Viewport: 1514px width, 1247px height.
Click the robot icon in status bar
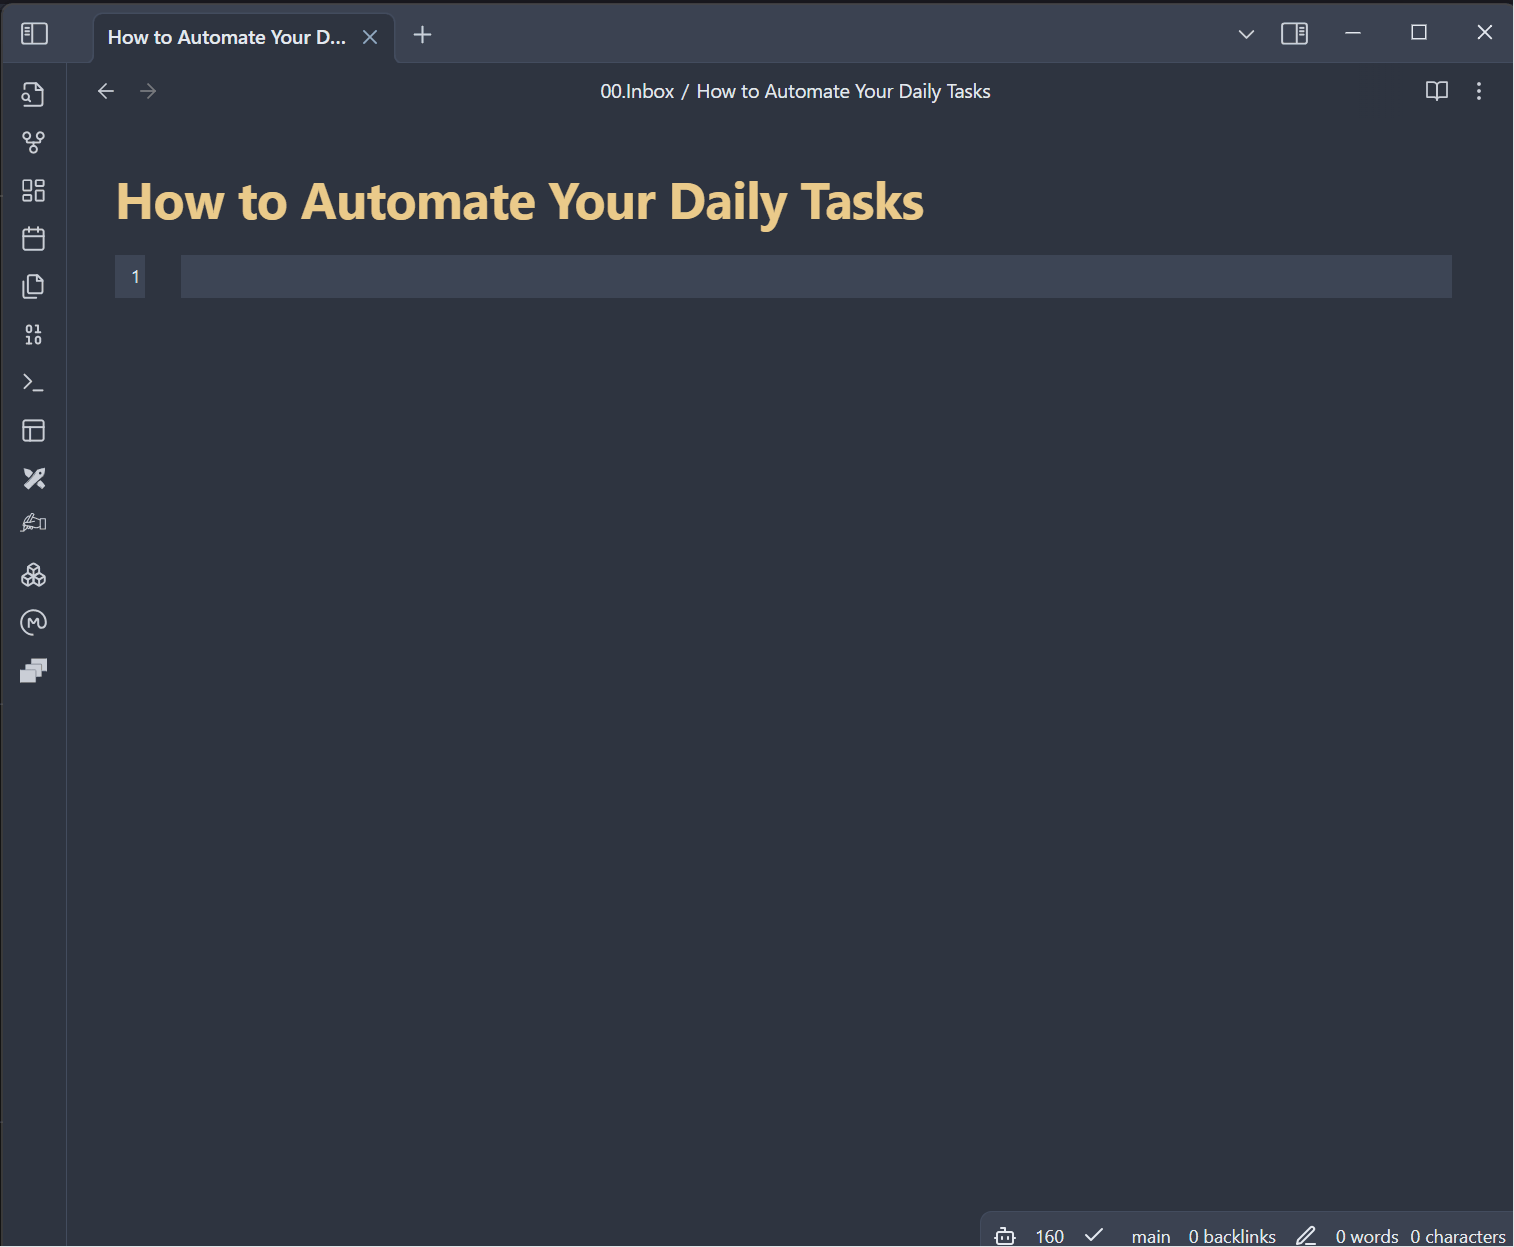(1005, 1236)
